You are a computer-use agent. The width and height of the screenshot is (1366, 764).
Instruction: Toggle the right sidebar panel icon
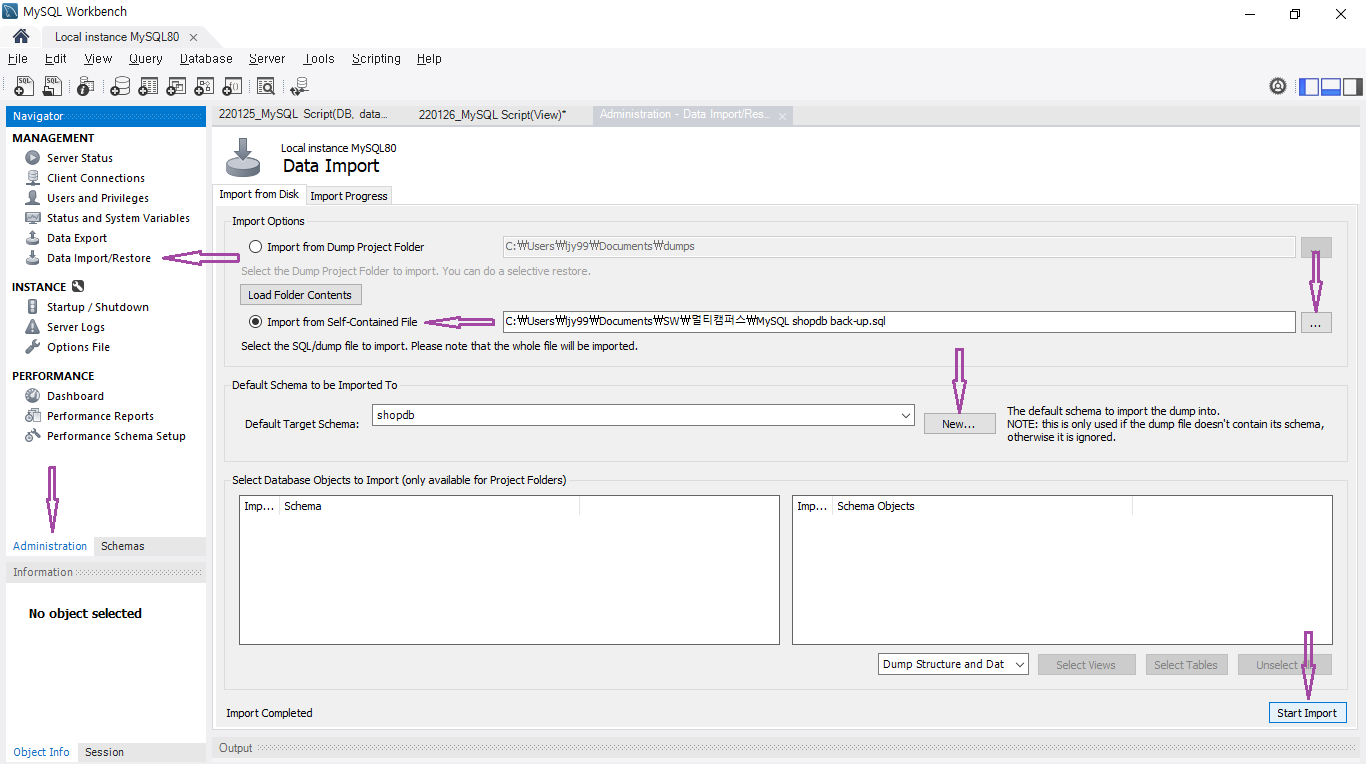tap(1353, 87)
